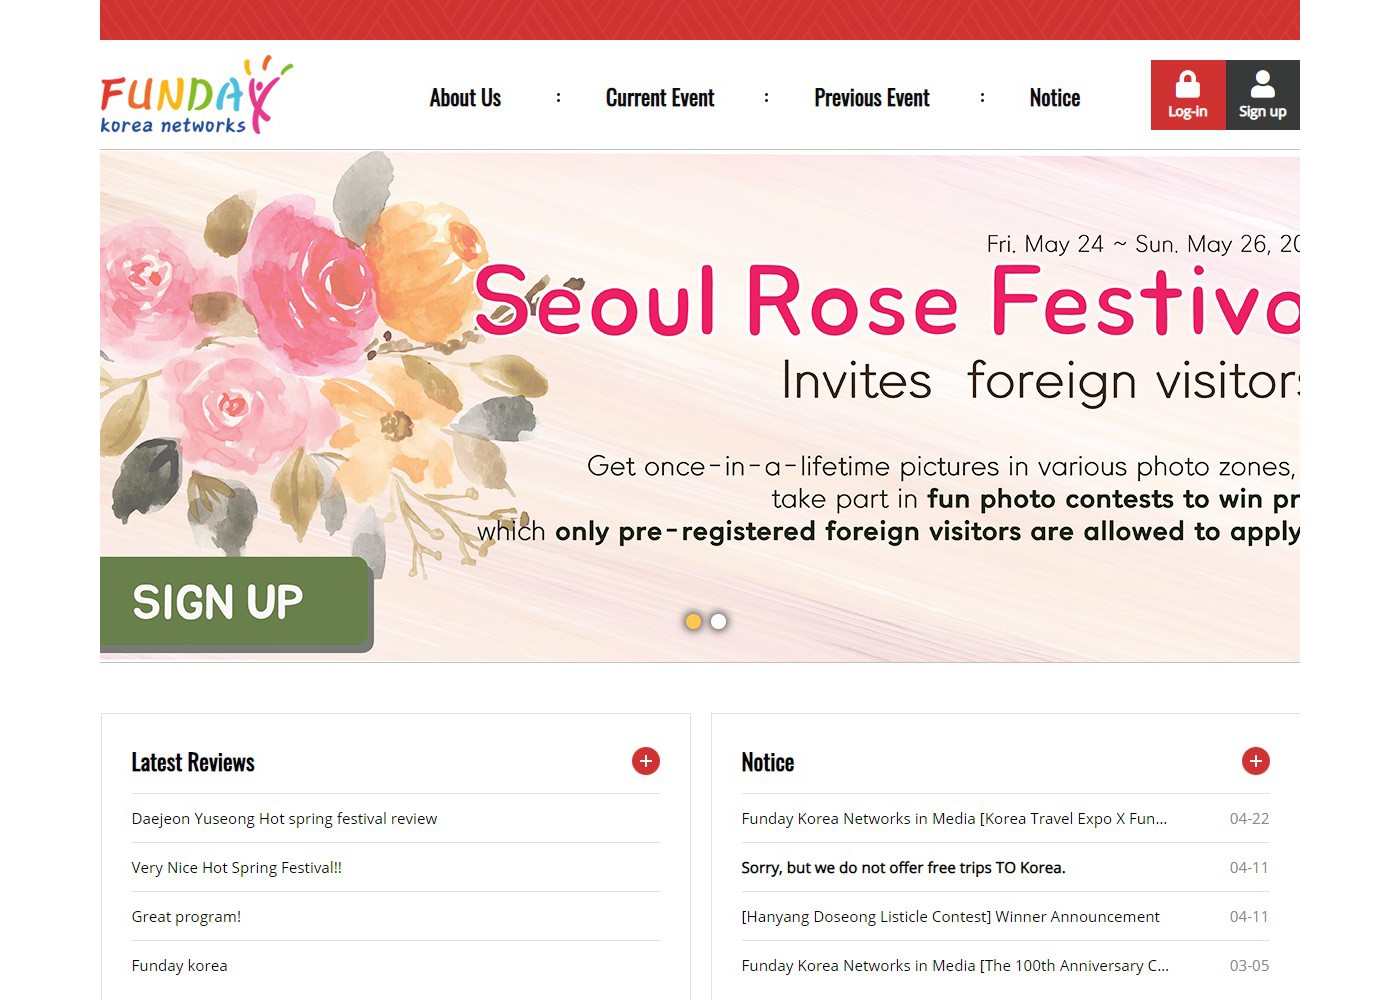Click the green SIGN UP button

[x=237, y=604]
